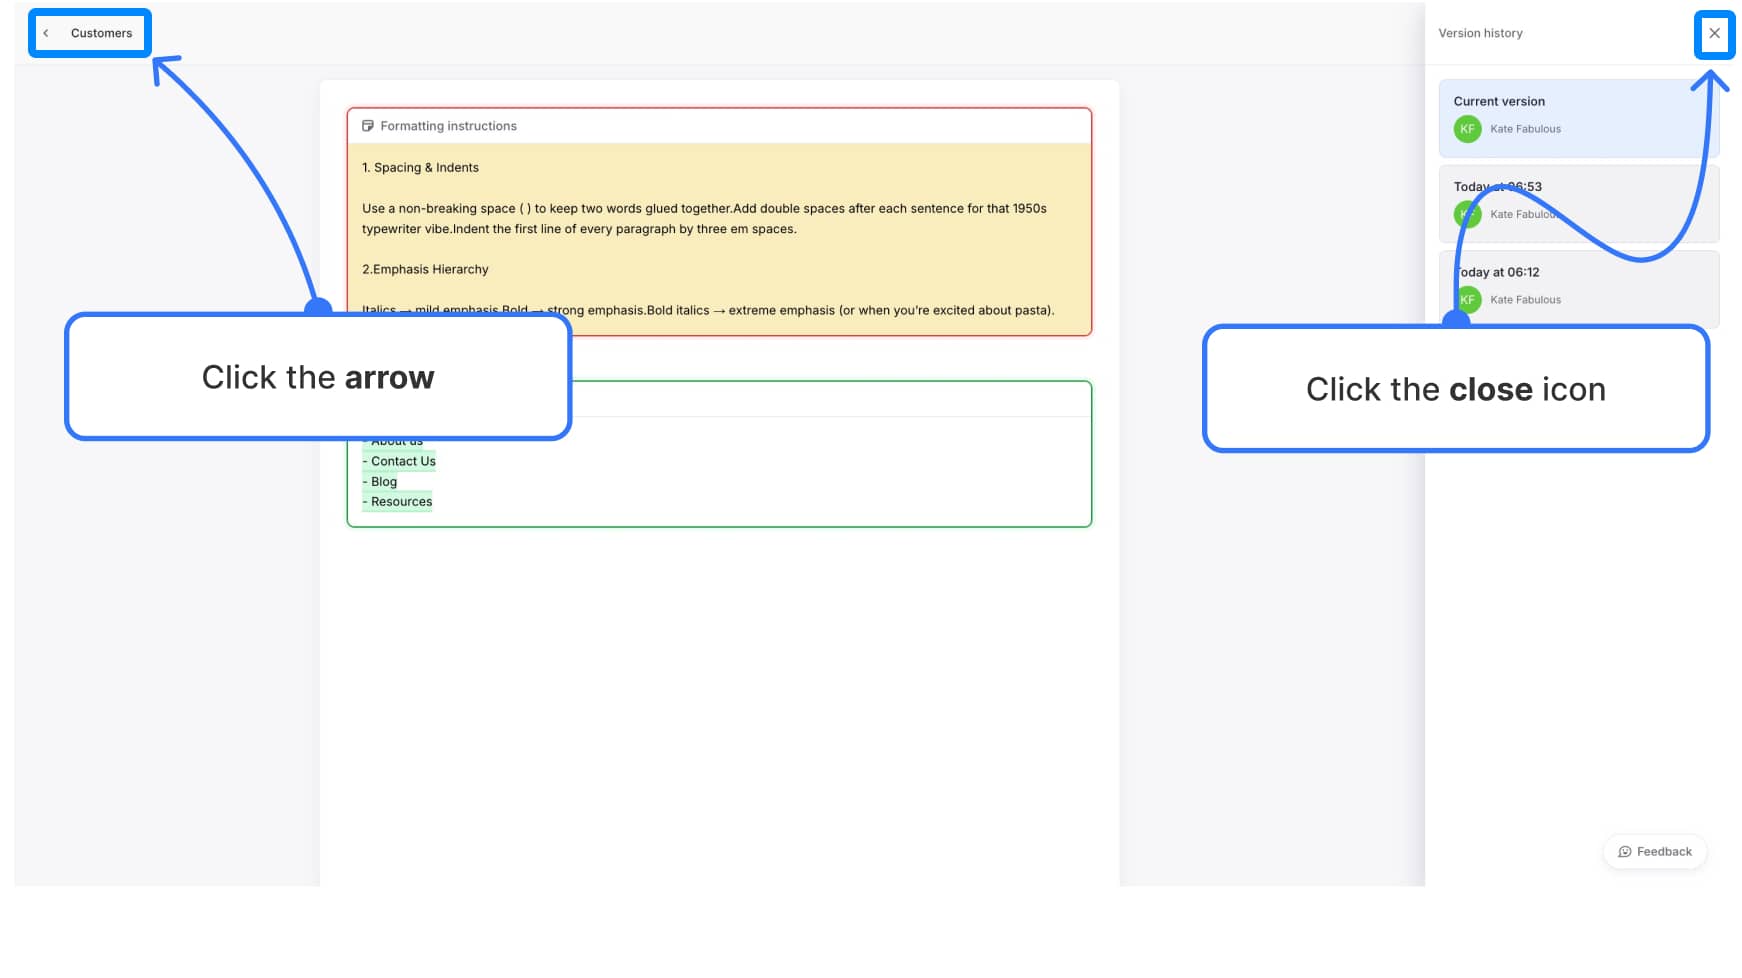Viewport: 1742px width, 978px height.
Task: Click the KF avatar in Current version
Action: 1467,129
